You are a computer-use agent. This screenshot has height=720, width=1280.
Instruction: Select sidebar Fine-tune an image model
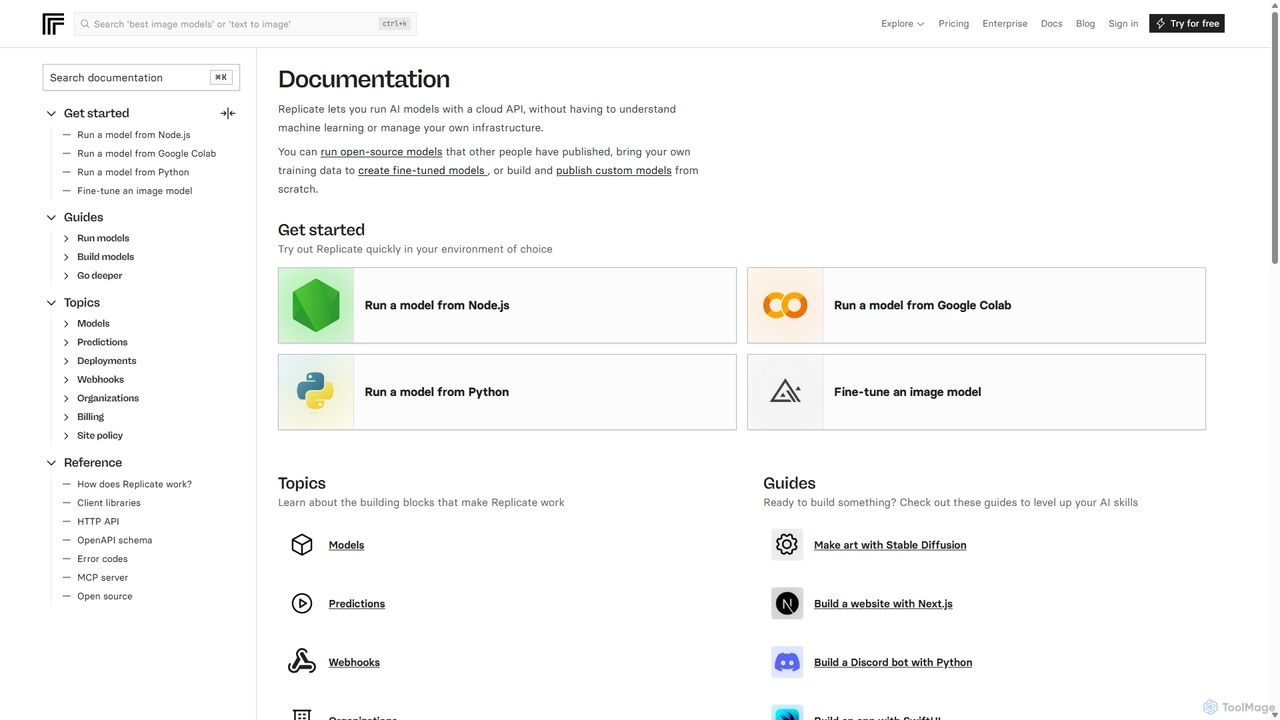[135, 191]
